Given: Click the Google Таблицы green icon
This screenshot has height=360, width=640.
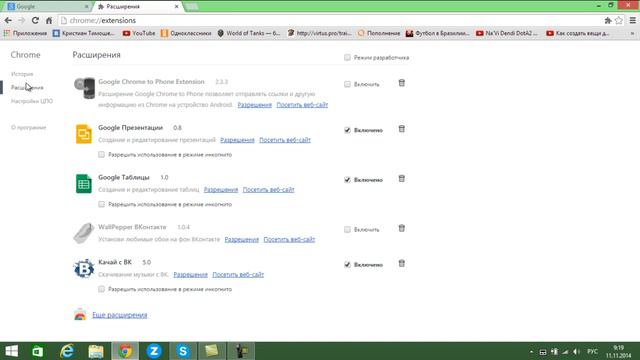Looking at the screenshot, I should click(x=84, y=183).
